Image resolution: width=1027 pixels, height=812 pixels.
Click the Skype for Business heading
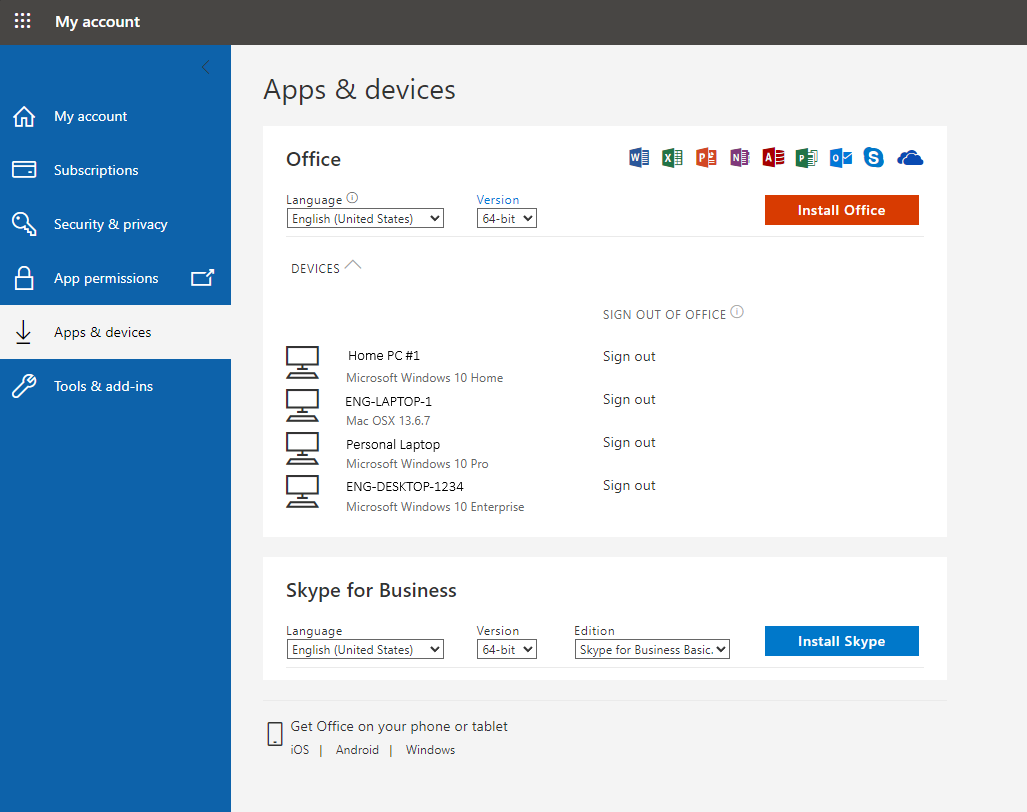tap(371, 590)
